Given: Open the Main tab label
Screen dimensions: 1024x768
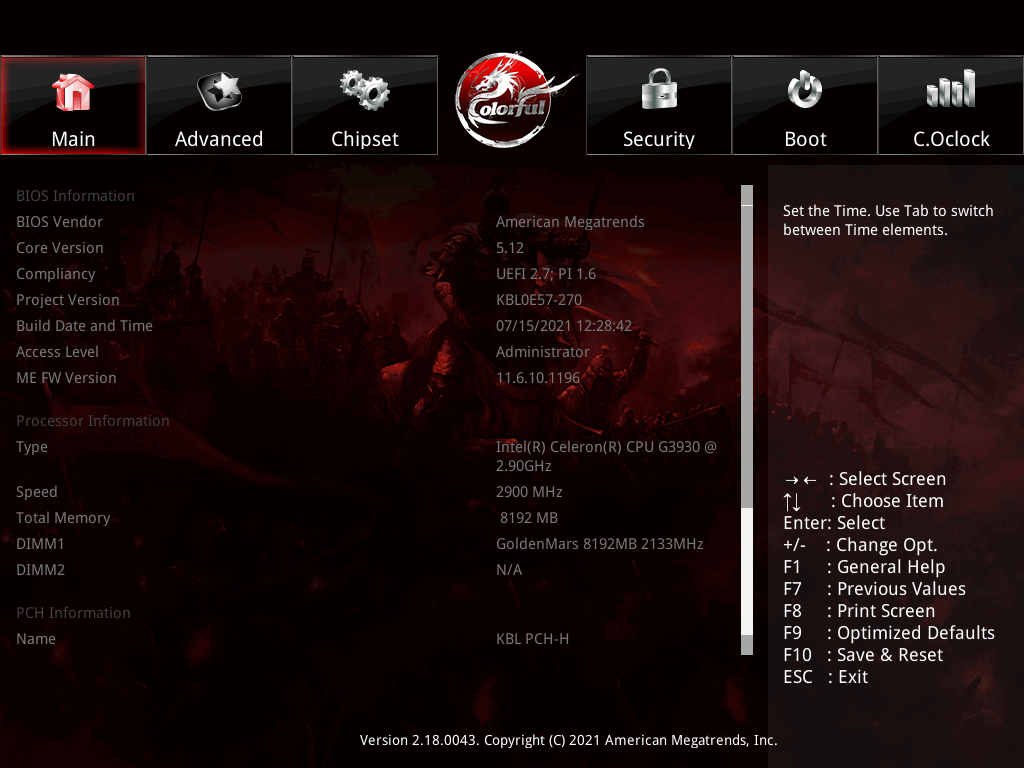Looking at the screenshot, I should (x=73, y=139).
